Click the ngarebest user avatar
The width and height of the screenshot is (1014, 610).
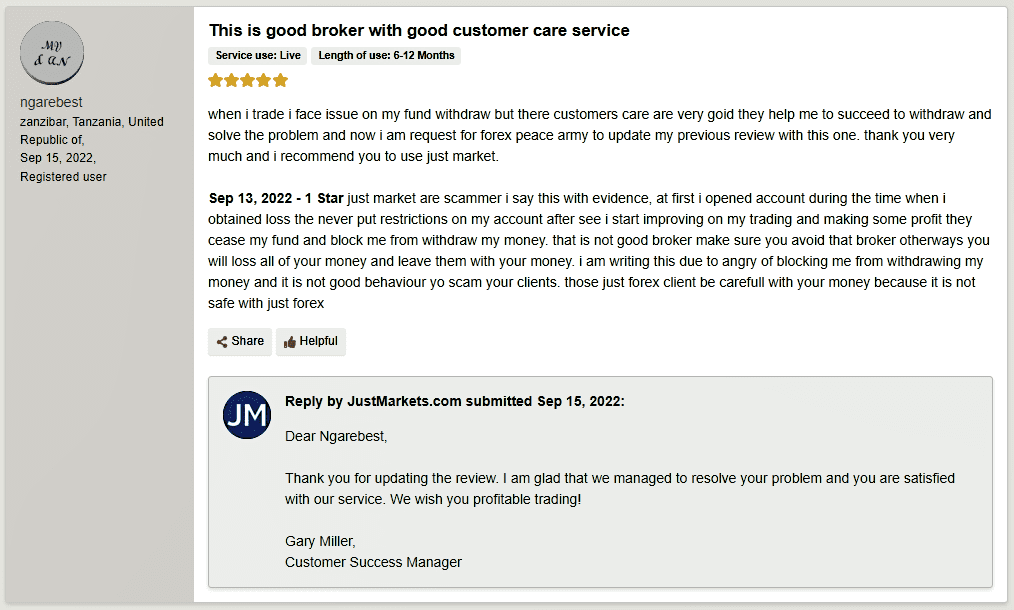52,53
